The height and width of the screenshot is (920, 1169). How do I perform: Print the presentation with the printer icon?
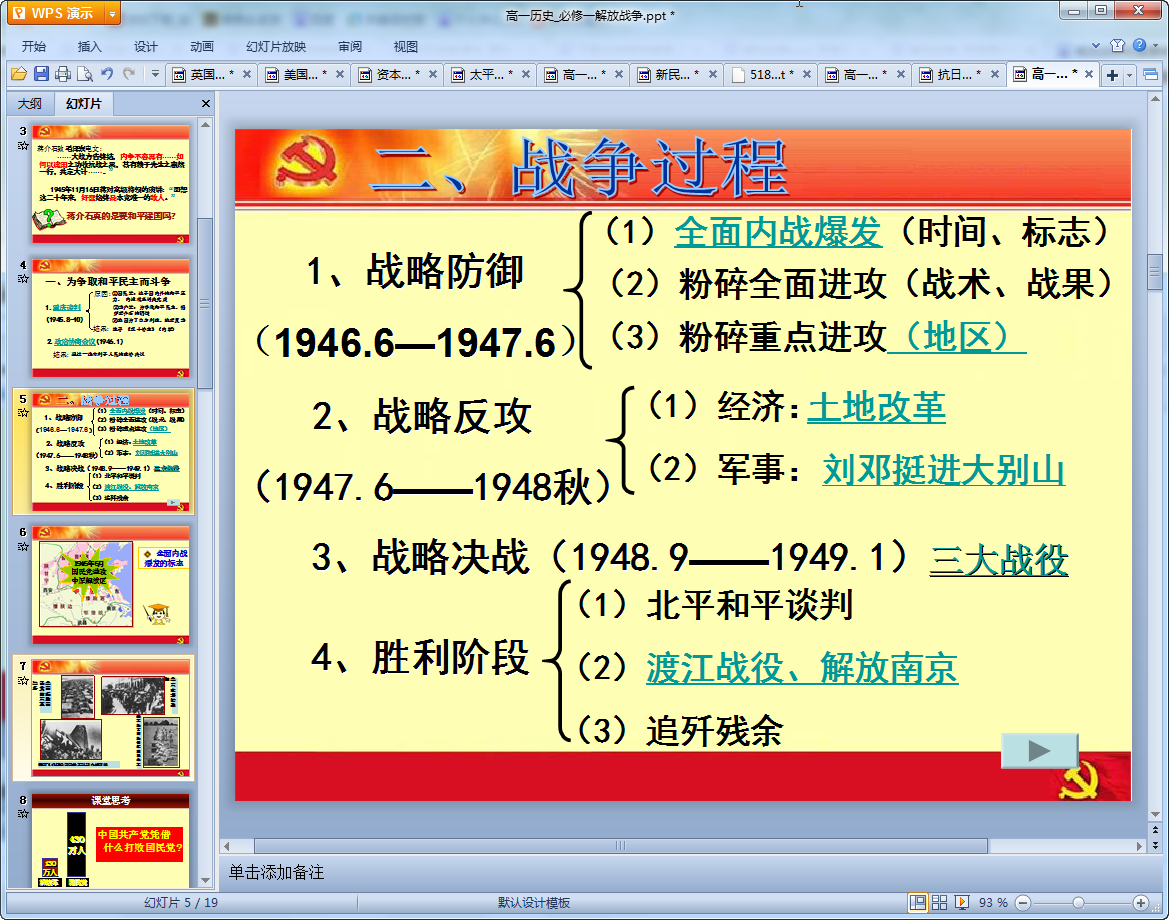63,74
